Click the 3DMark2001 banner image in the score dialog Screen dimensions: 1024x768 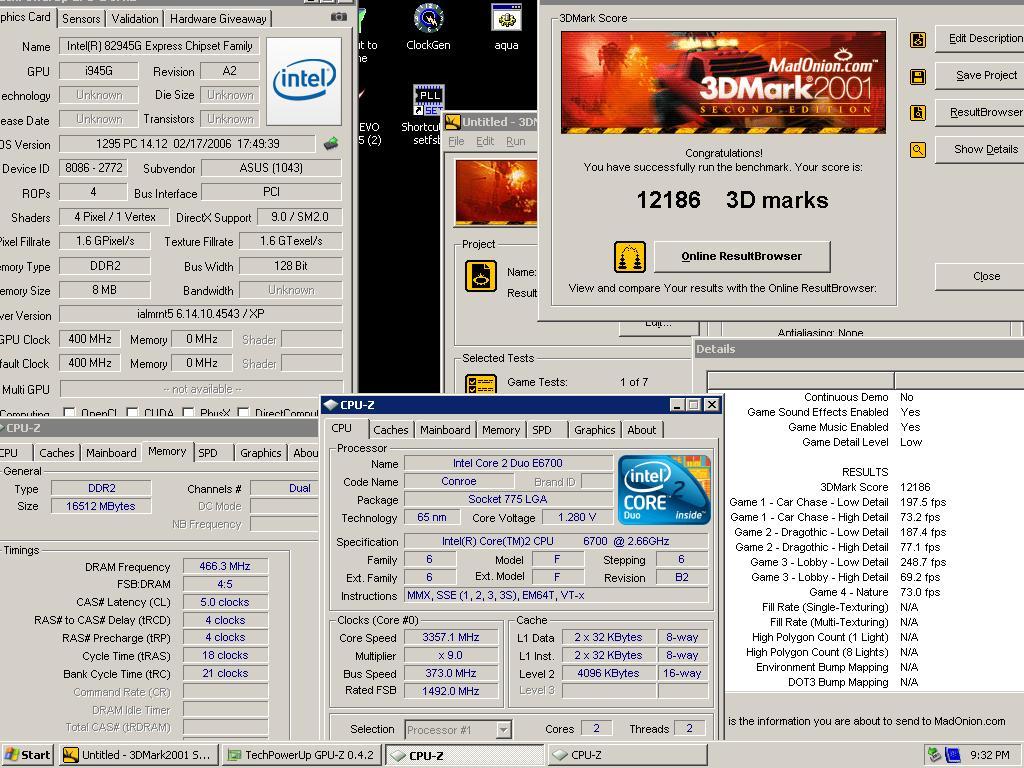coord(724,82)
